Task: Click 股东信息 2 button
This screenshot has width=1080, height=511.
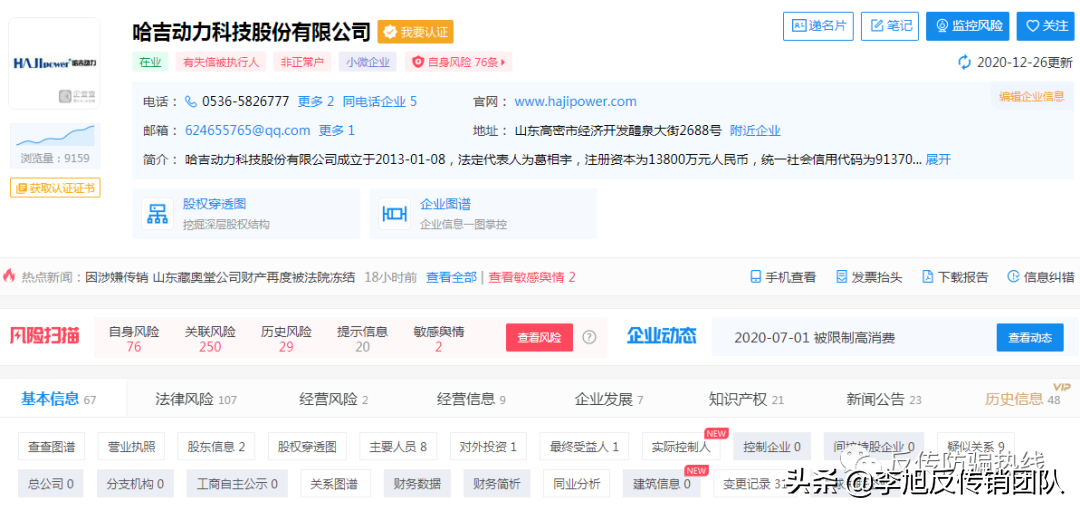Action: click(x=216, y=446)
